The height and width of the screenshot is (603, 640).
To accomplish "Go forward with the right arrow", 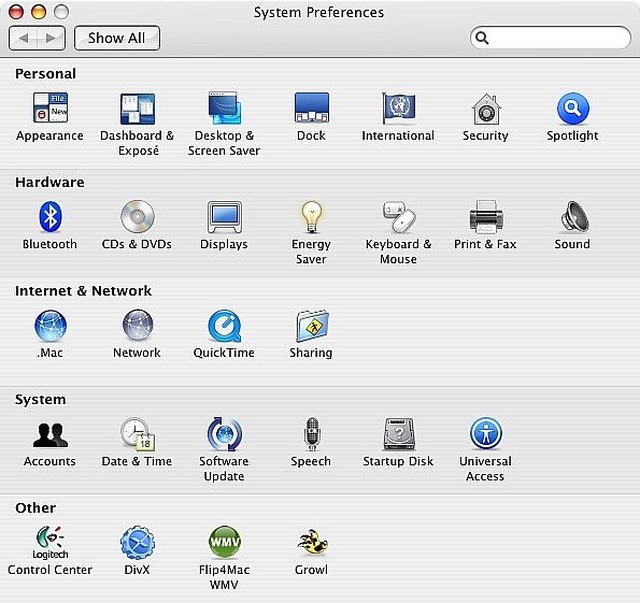I will pos(51,38).
